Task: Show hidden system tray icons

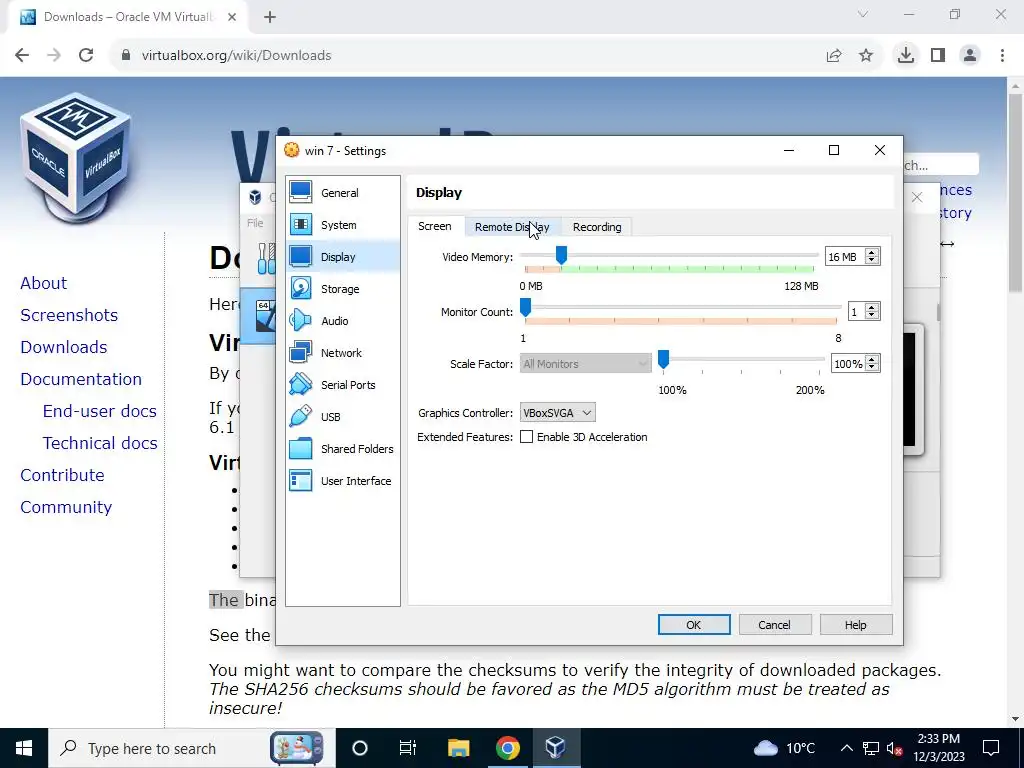Action: (846, 748)
